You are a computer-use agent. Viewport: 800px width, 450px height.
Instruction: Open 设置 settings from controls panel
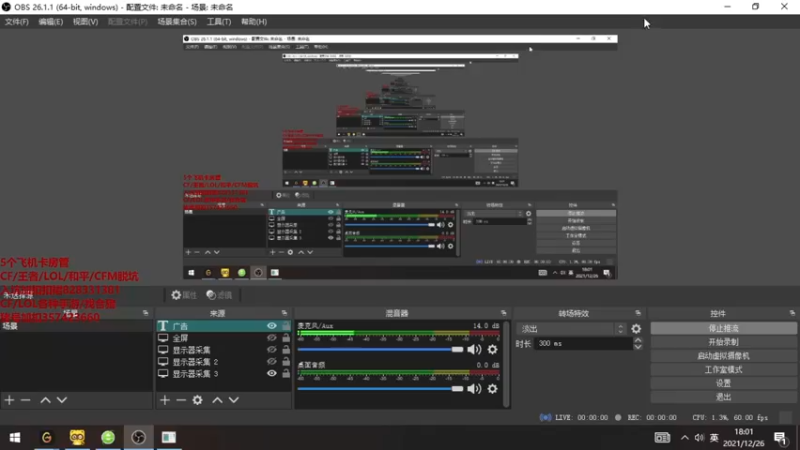pos(723,383)
